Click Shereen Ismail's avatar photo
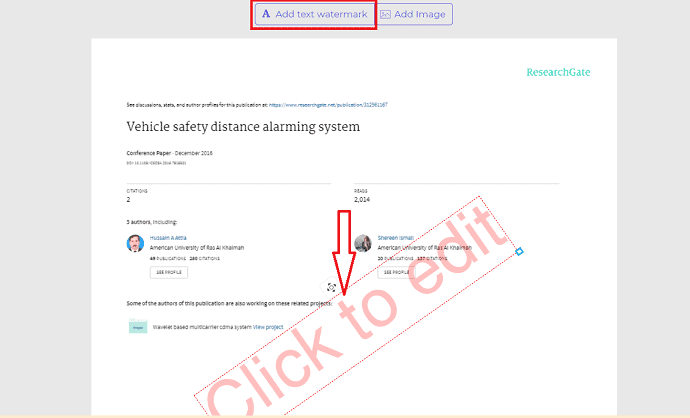The image size is (690, 418). tap(362, 244)
